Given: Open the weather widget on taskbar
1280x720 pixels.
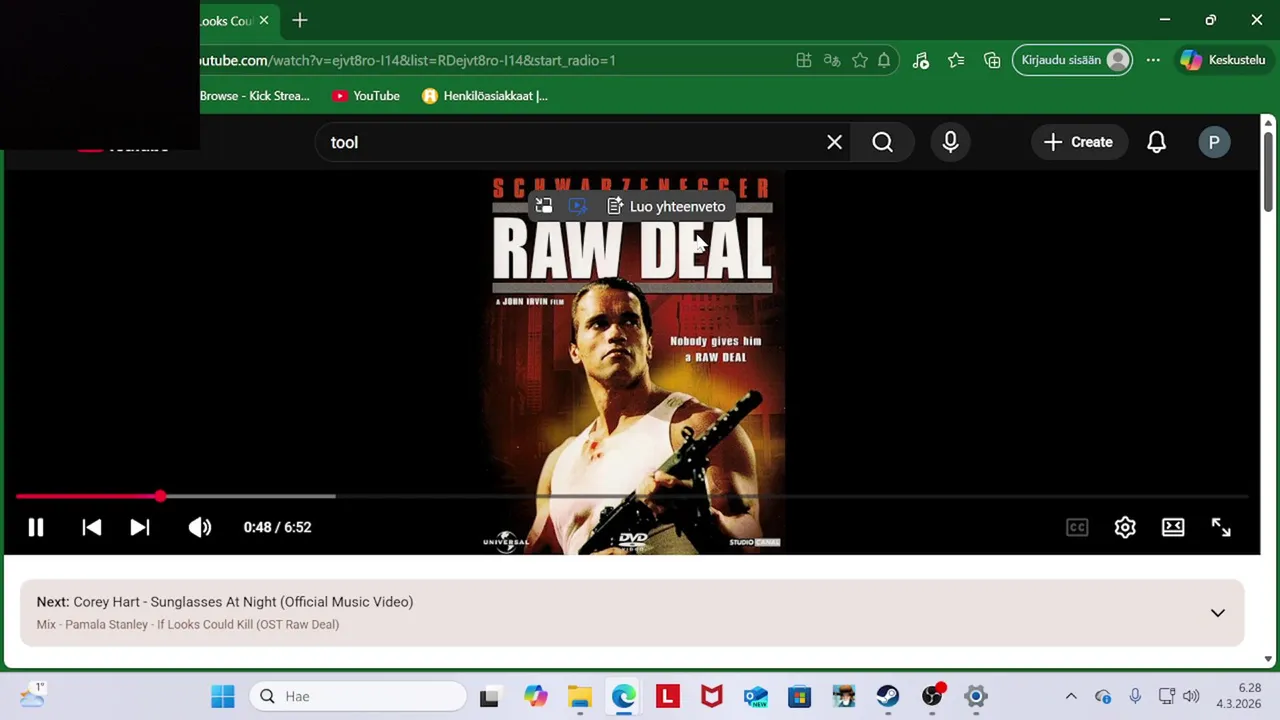Looking at the screenshot, I should 32,695.
